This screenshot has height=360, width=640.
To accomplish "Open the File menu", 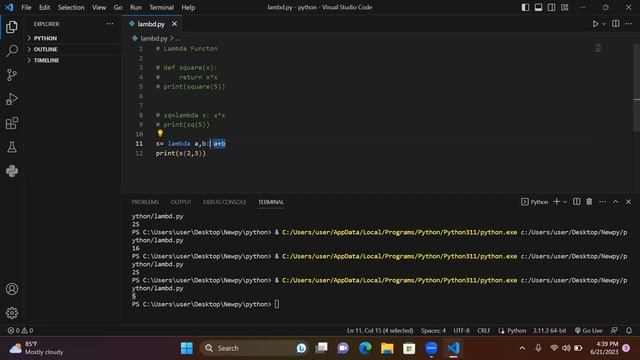I will 26,7.
